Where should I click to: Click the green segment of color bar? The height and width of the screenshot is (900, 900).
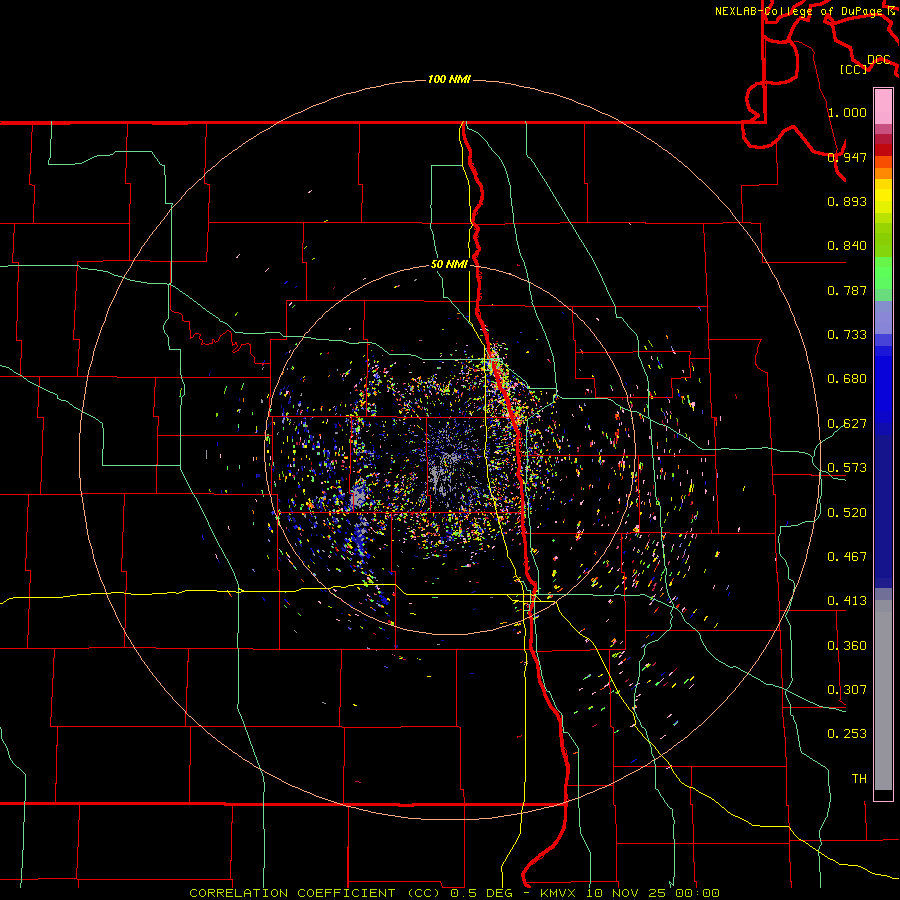pyautogui.click(x=883, y=273)
